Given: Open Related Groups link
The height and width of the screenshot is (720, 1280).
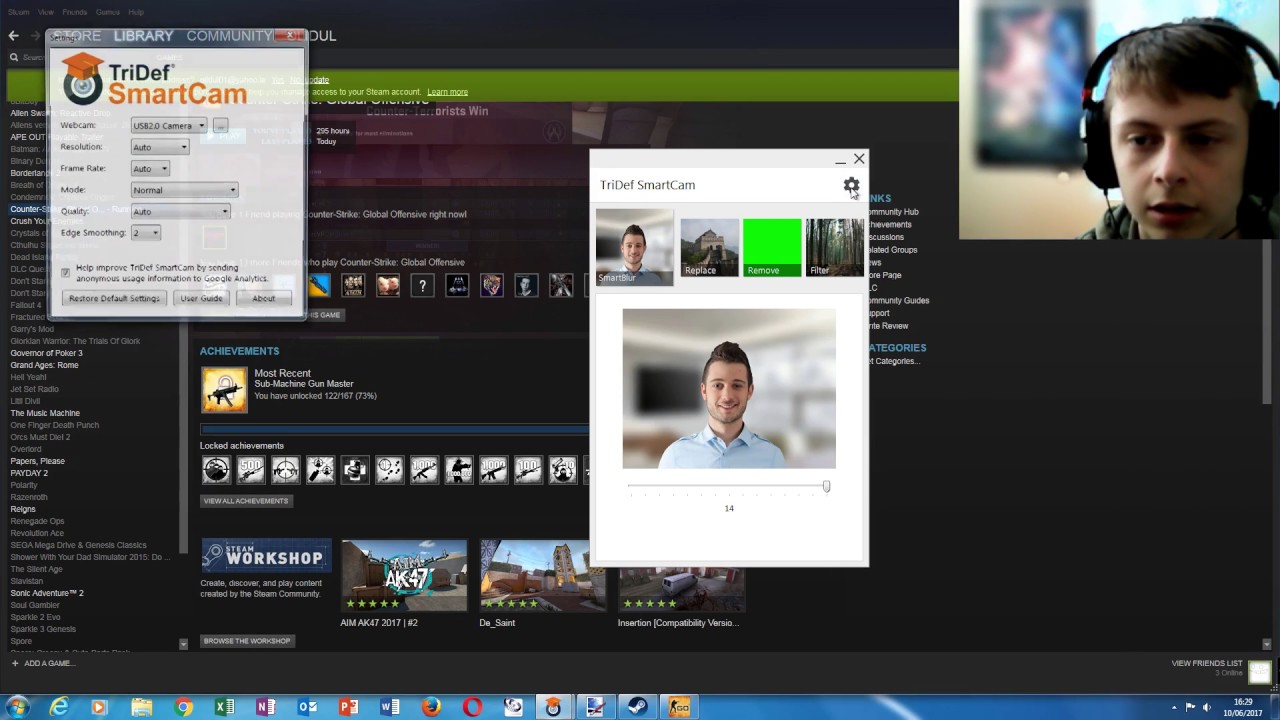Looking at the screenshot, I should coord(891,250).
